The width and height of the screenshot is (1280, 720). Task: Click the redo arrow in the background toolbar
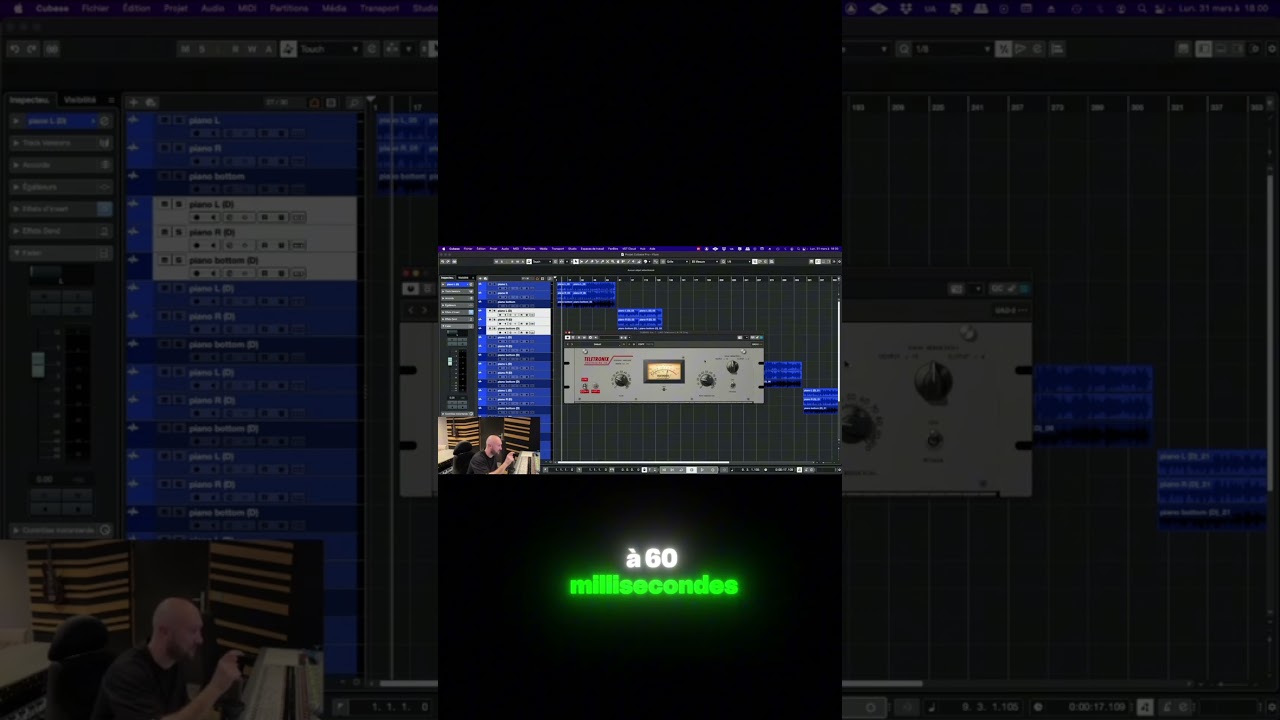point(31,49)
